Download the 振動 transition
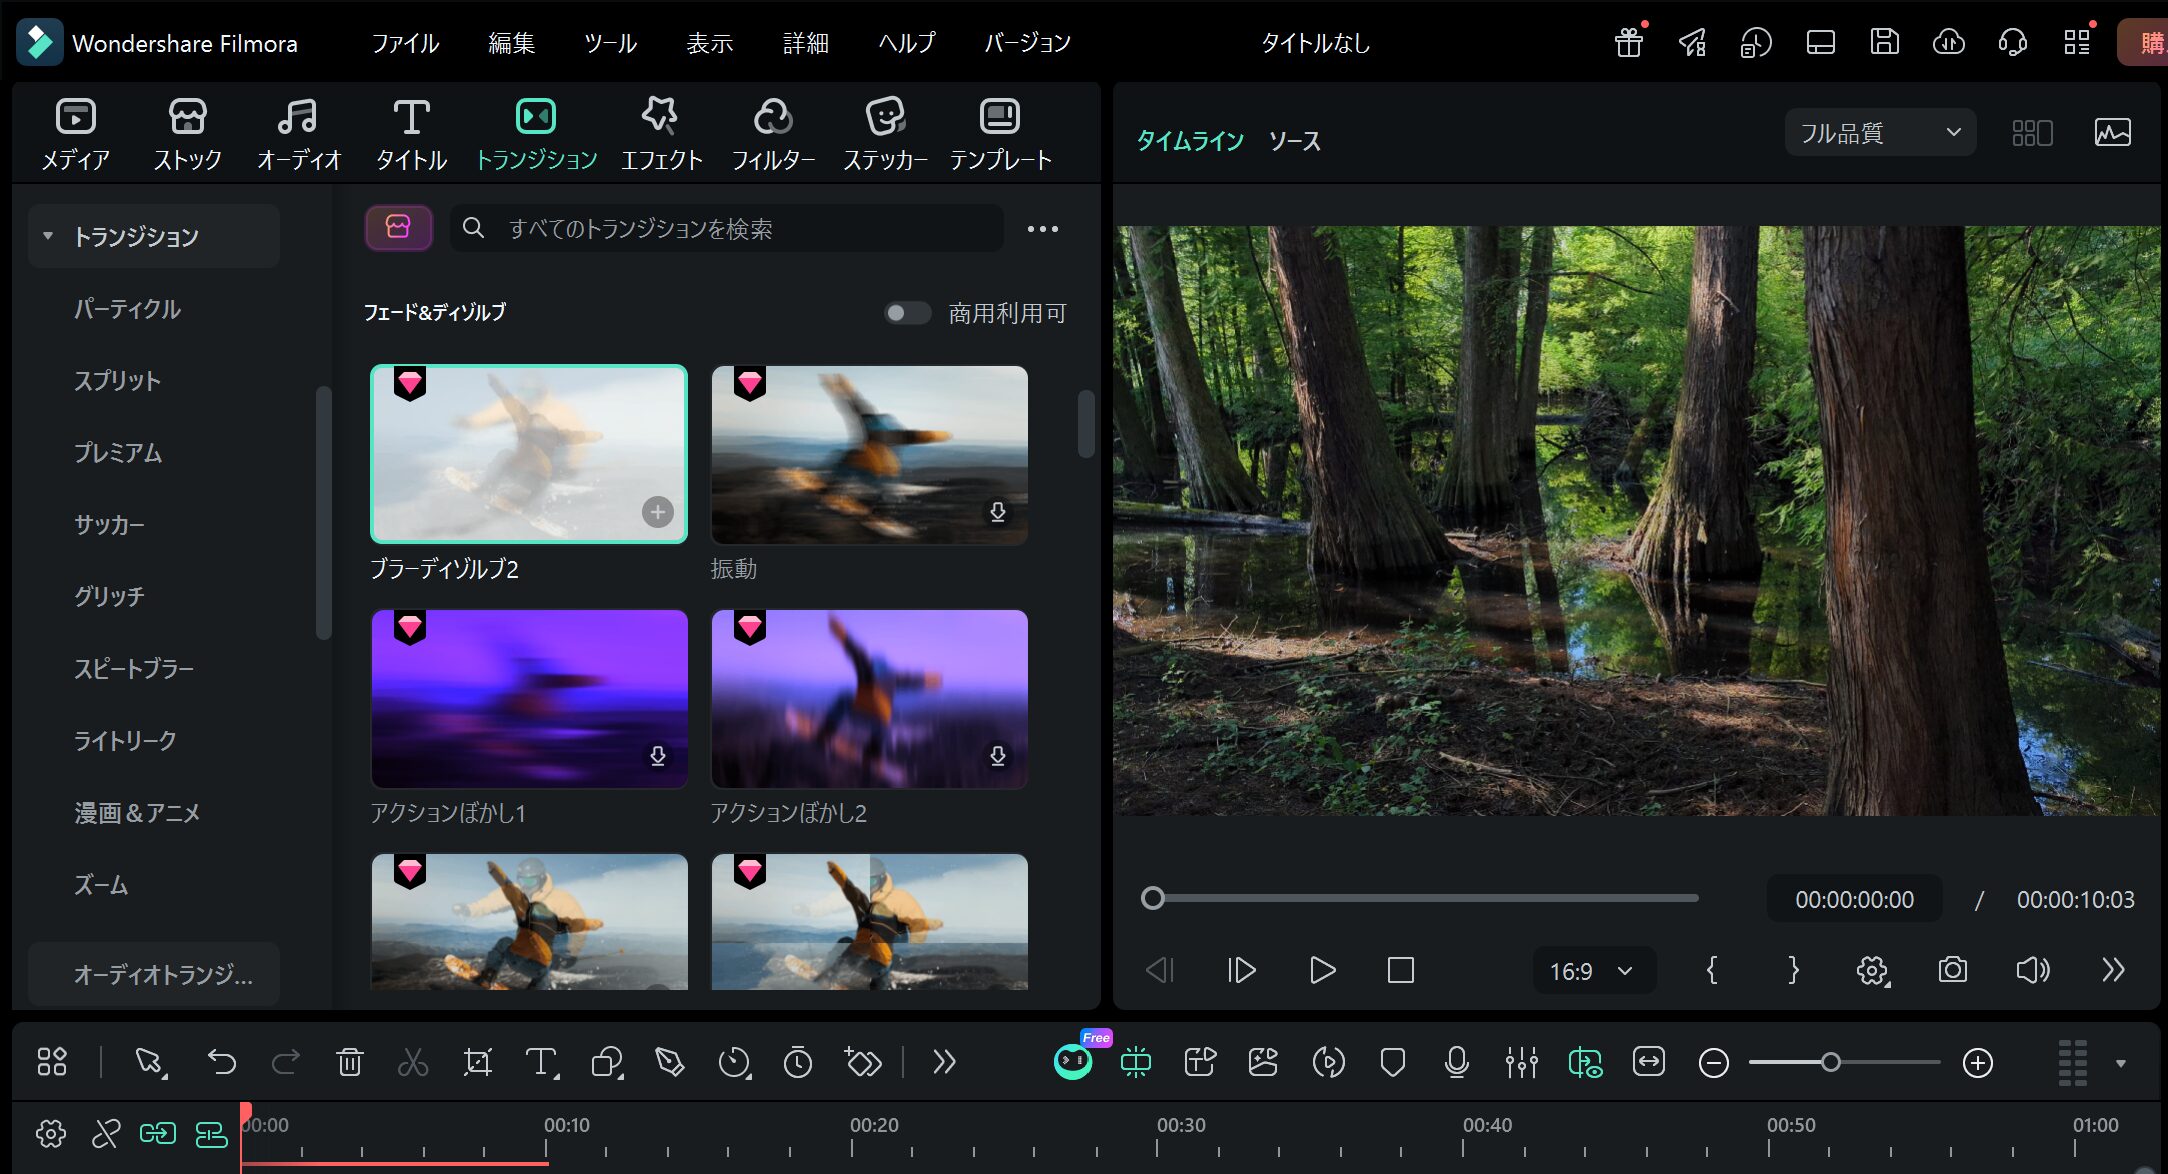The width and height of the screenshot is (2168, 1174). (x=997, y=512)
